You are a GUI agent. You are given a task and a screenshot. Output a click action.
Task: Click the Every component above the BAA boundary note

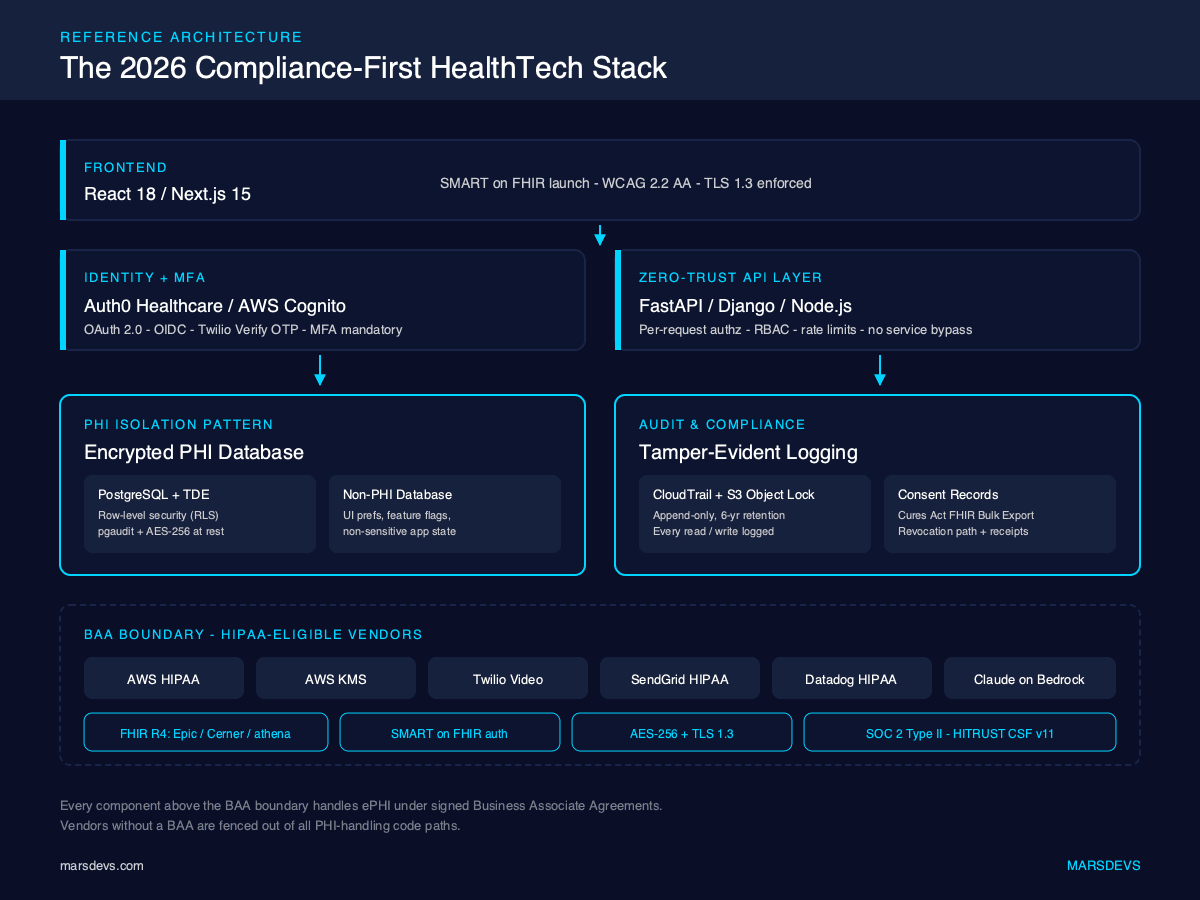(x=361, y=805)
